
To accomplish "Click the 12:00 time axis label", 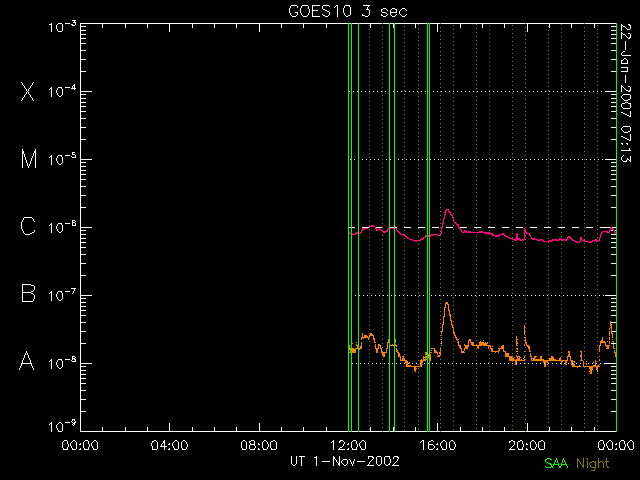I will 348,445.
